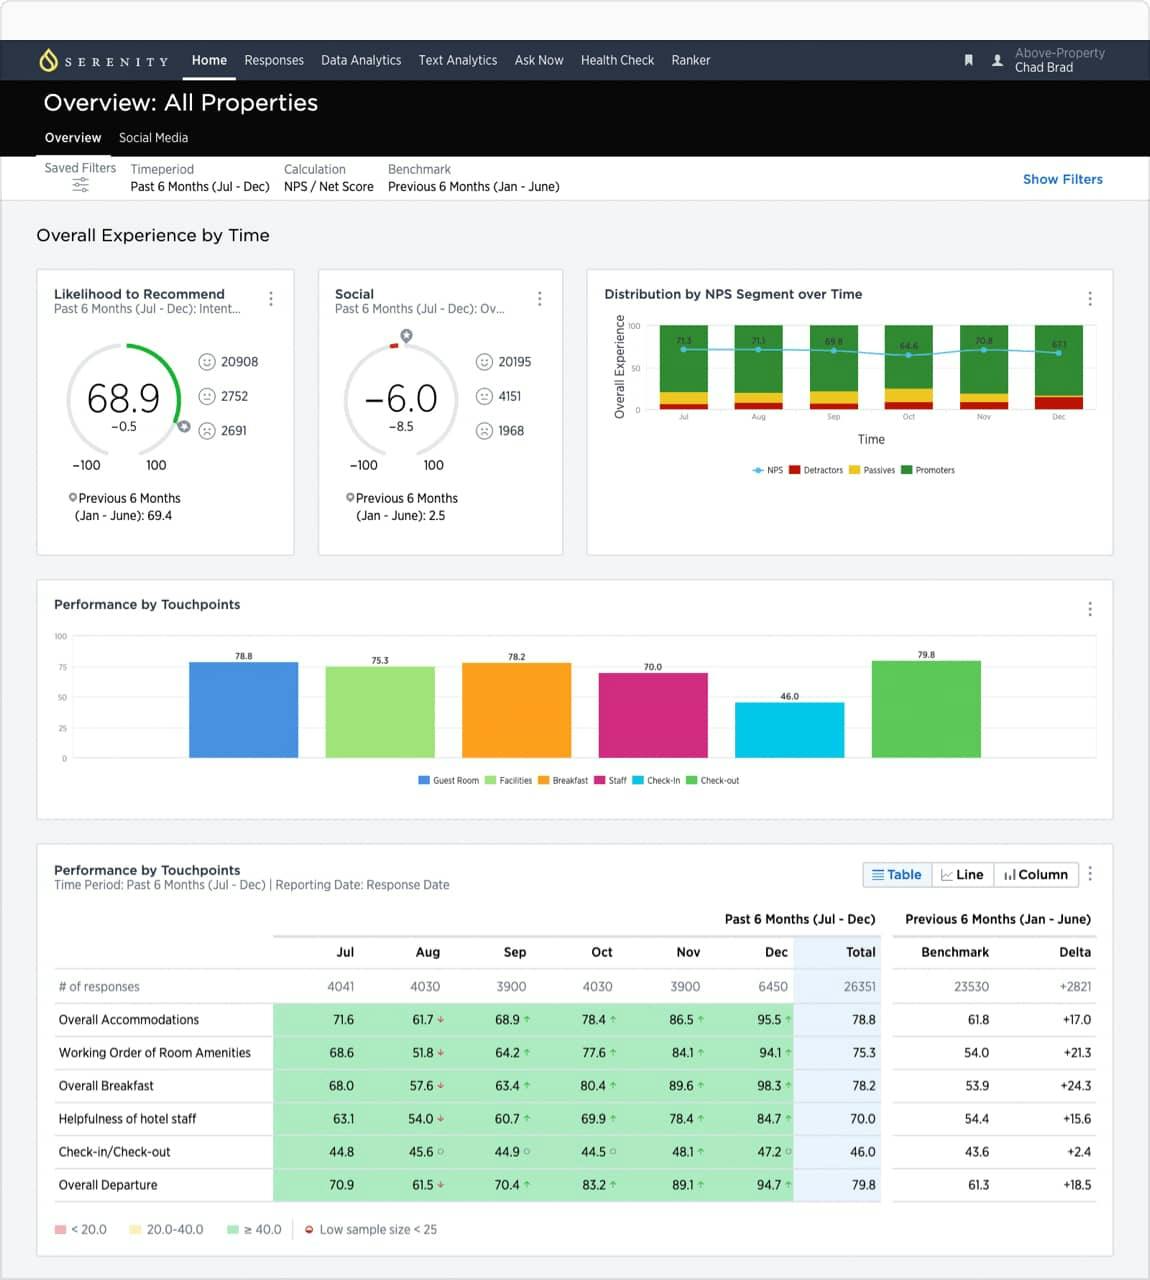The image size is (1150, 1280).
Task: Select the Helpfulness of hotel staff row
Action: pos(127,1119)
